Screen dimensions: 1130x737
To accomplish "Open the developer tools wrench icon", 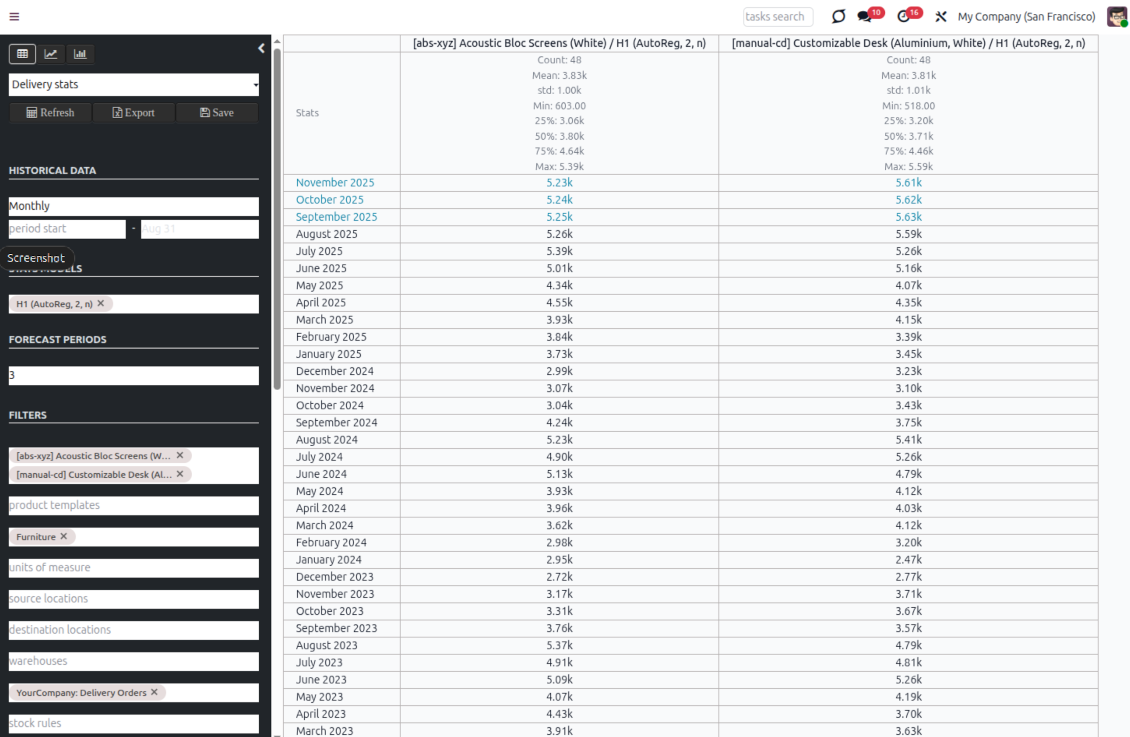I will 940,16.
